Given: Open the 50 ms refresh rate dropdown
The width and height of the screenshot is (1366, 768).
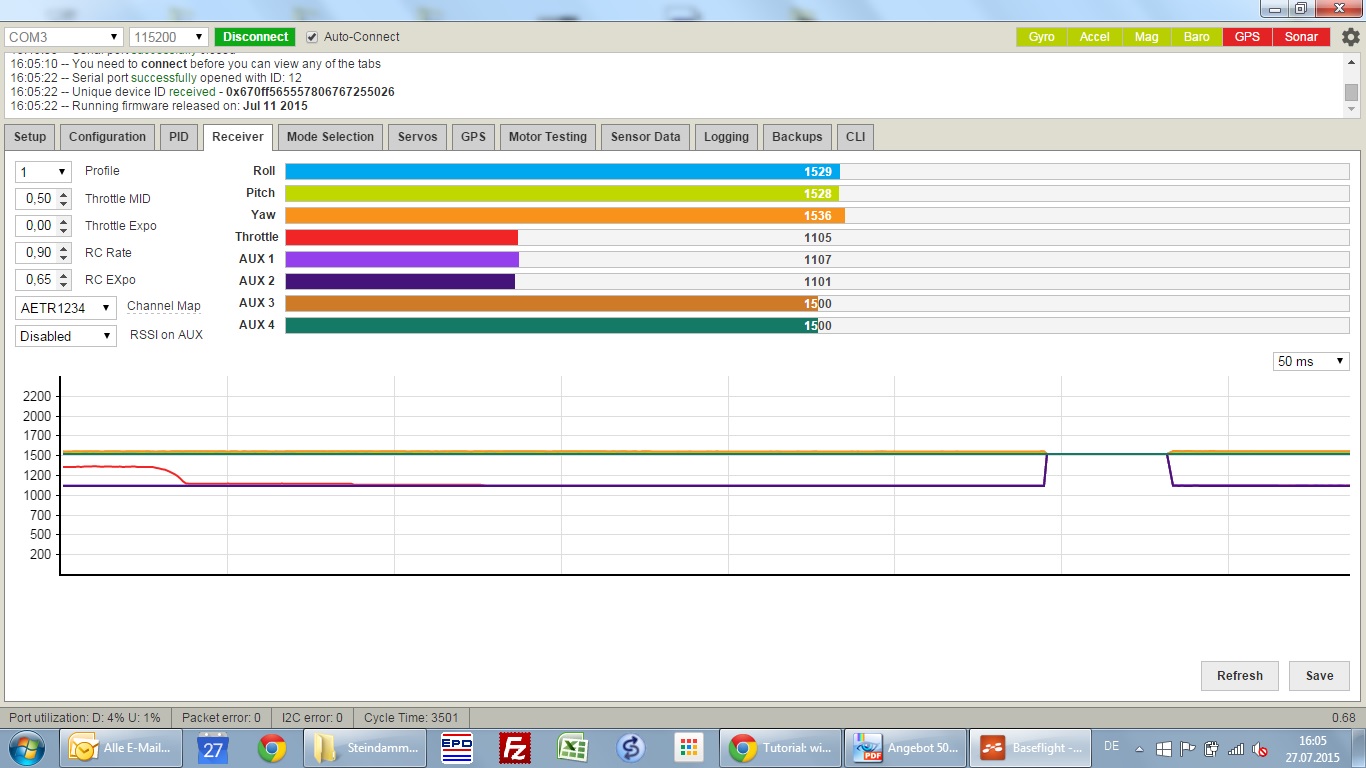Looking at the screenshot, I should pyautogui.click(x=1311, y=361).
